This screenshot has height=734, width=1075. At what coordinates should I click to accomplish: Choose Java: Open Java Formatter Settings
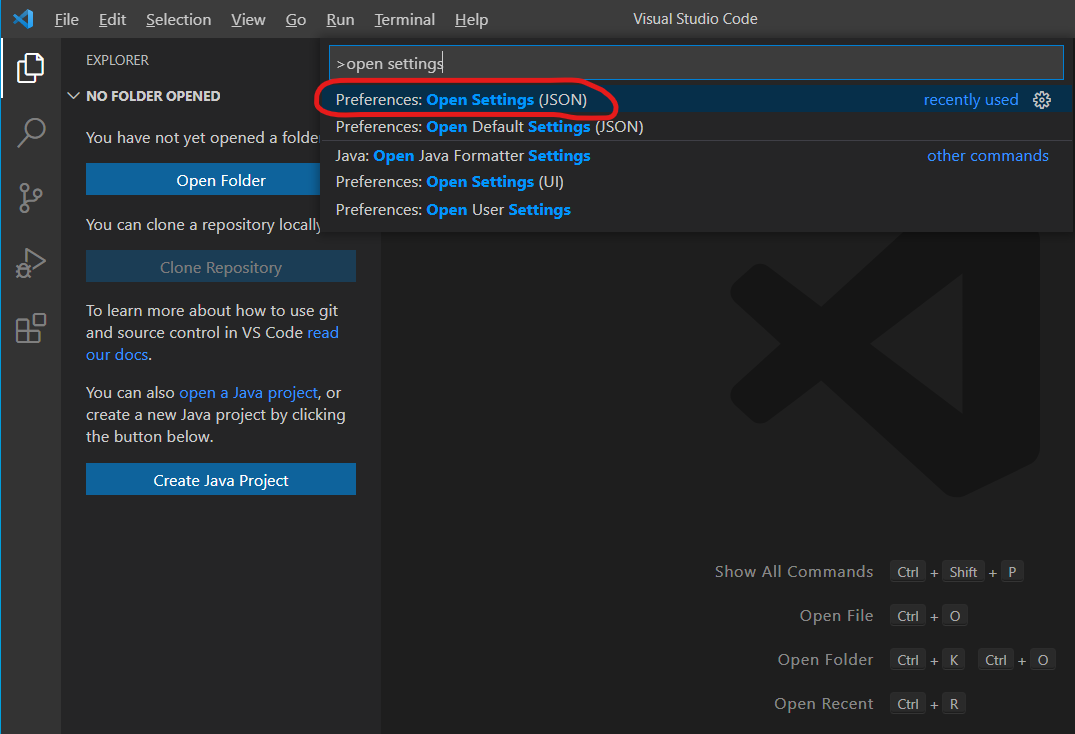point(463,156)
